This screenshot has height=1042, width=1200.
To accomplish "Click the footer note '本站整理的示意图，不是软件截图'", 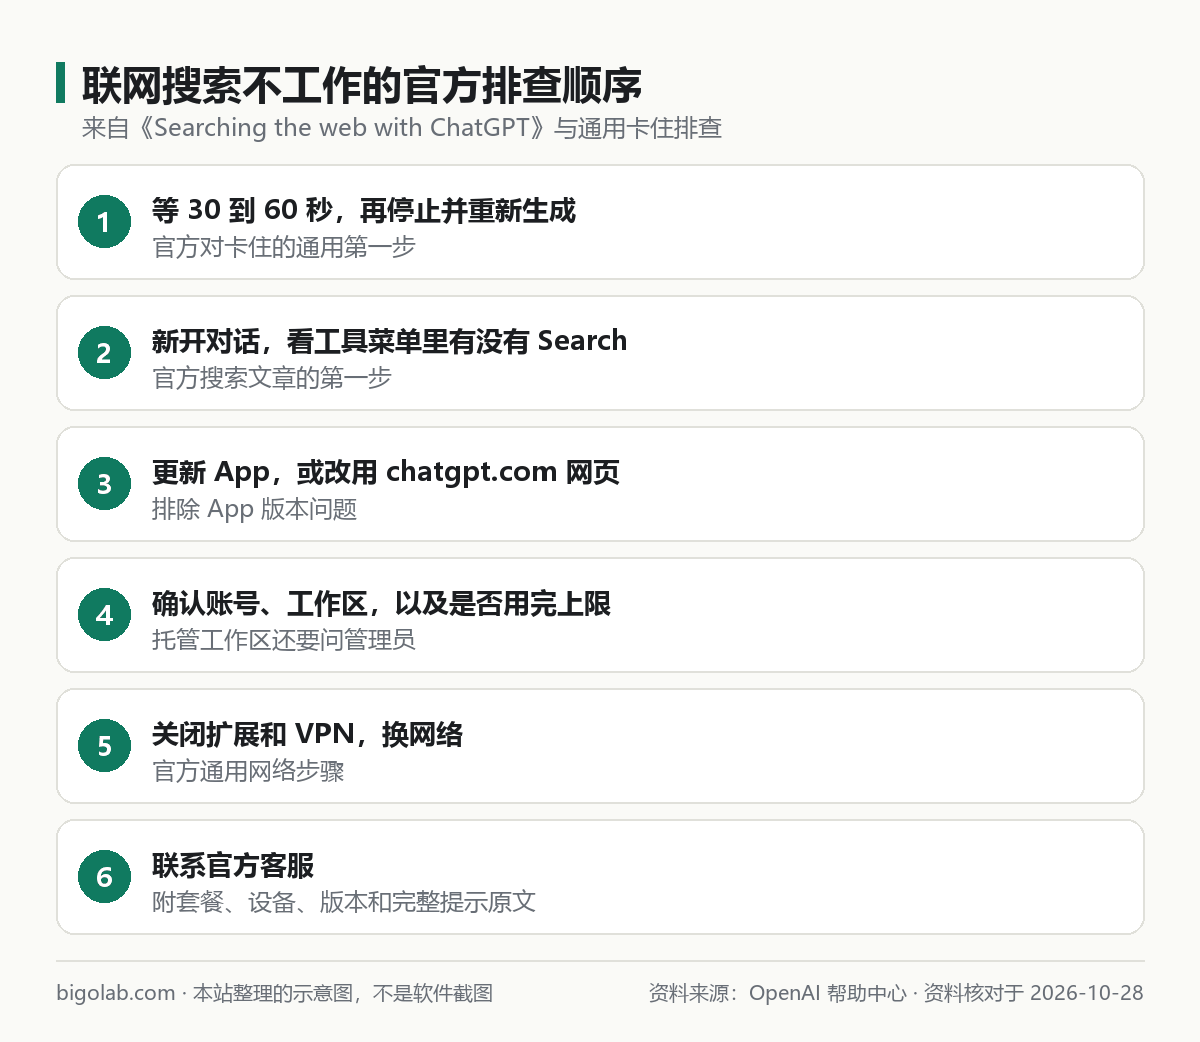I will [343, 993].
